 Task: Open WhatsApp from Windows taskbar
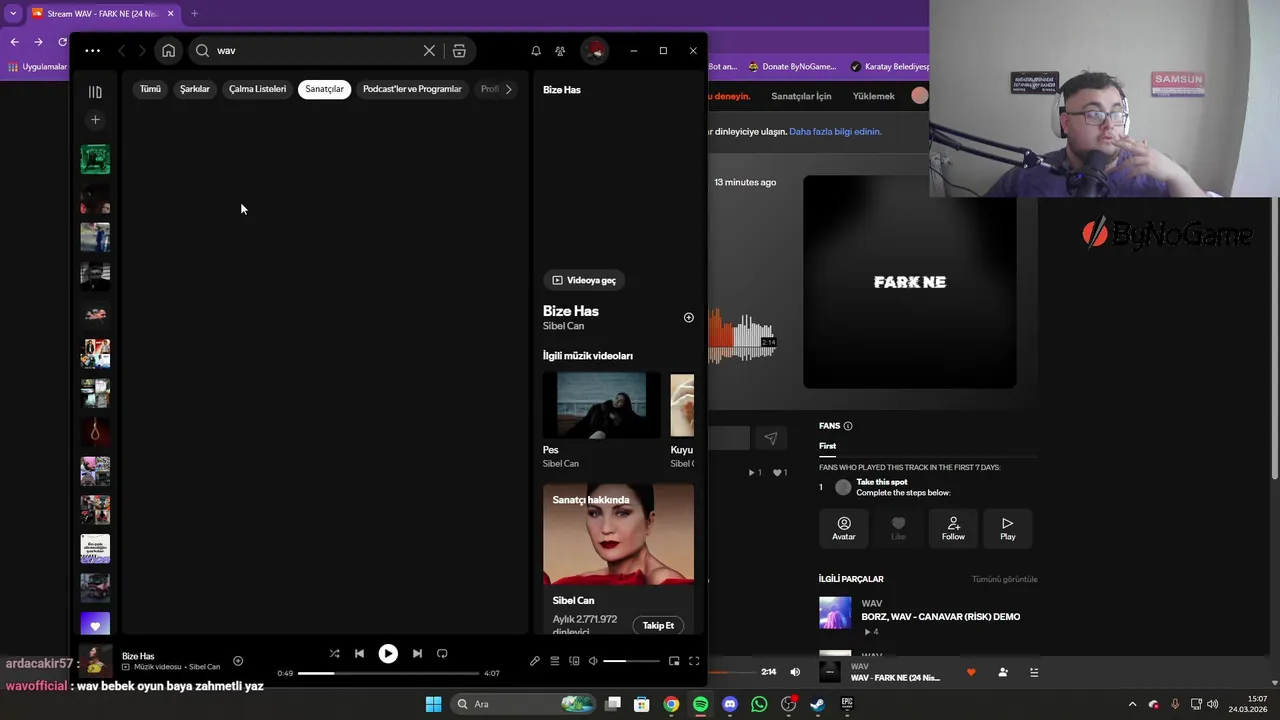point(759,704)
